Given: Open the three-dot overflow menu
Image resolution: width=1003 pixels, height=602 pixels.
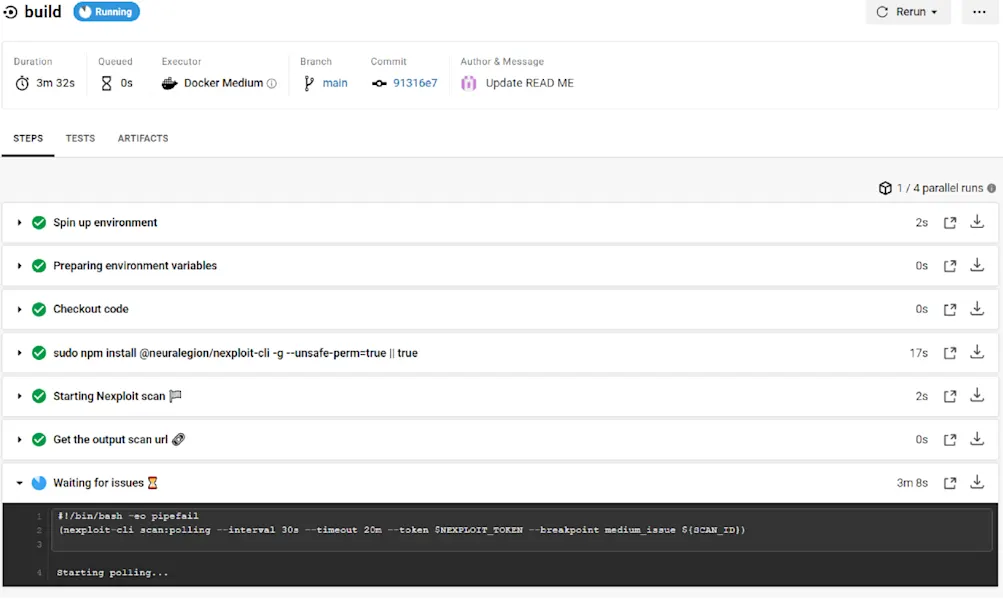Looking at the screenshot, I should click(x=978, y=12).
